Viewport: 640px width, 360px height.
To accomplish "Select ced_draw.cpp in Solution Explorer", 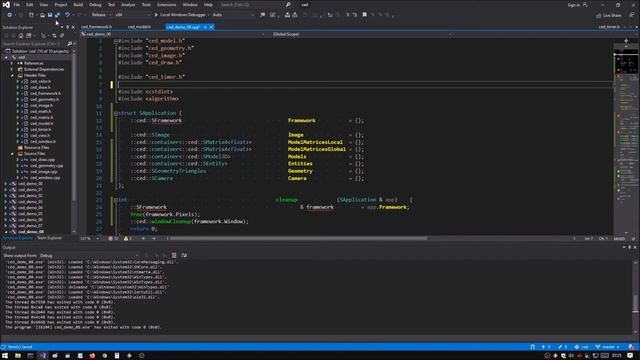I will pos(42,160).
